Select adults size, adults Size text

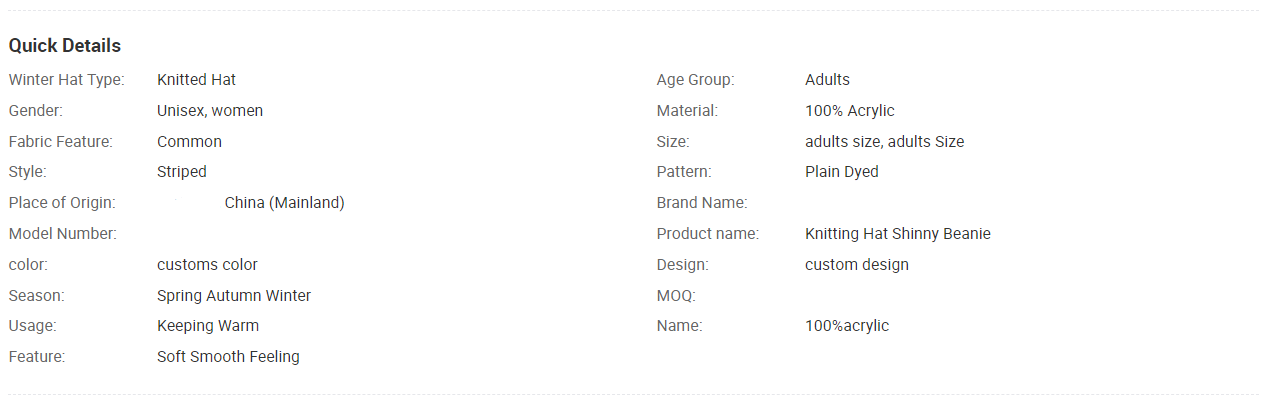[885, 142]
